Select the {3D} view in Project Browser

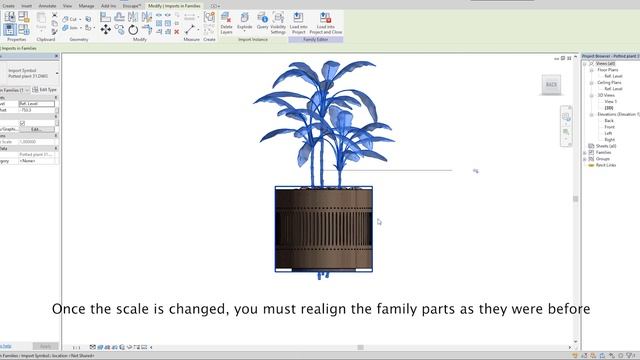(609, 108)
